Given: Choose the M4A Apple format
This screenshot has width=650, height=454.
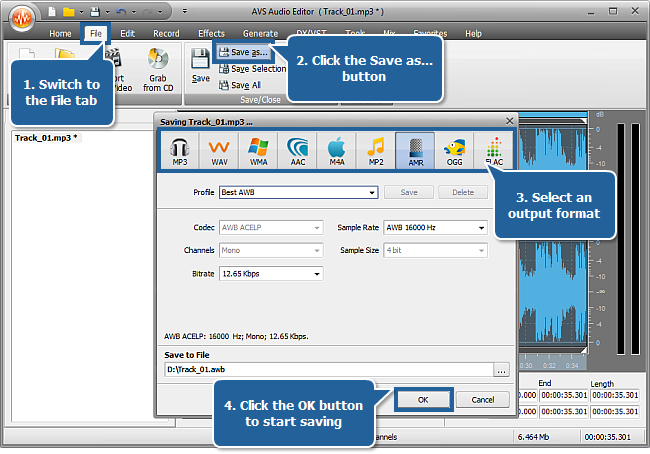Looking at the screenshot, I should coord(336,151).
